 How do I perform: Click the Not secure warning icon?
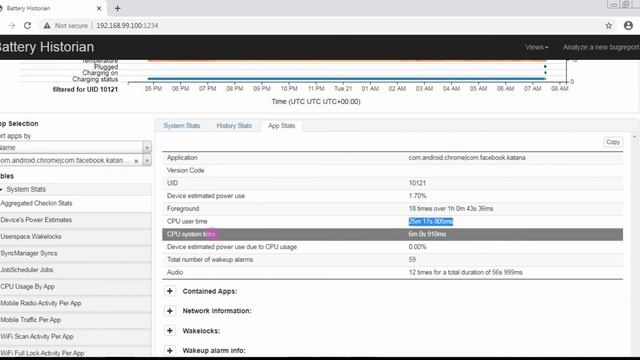coord(47,25)
